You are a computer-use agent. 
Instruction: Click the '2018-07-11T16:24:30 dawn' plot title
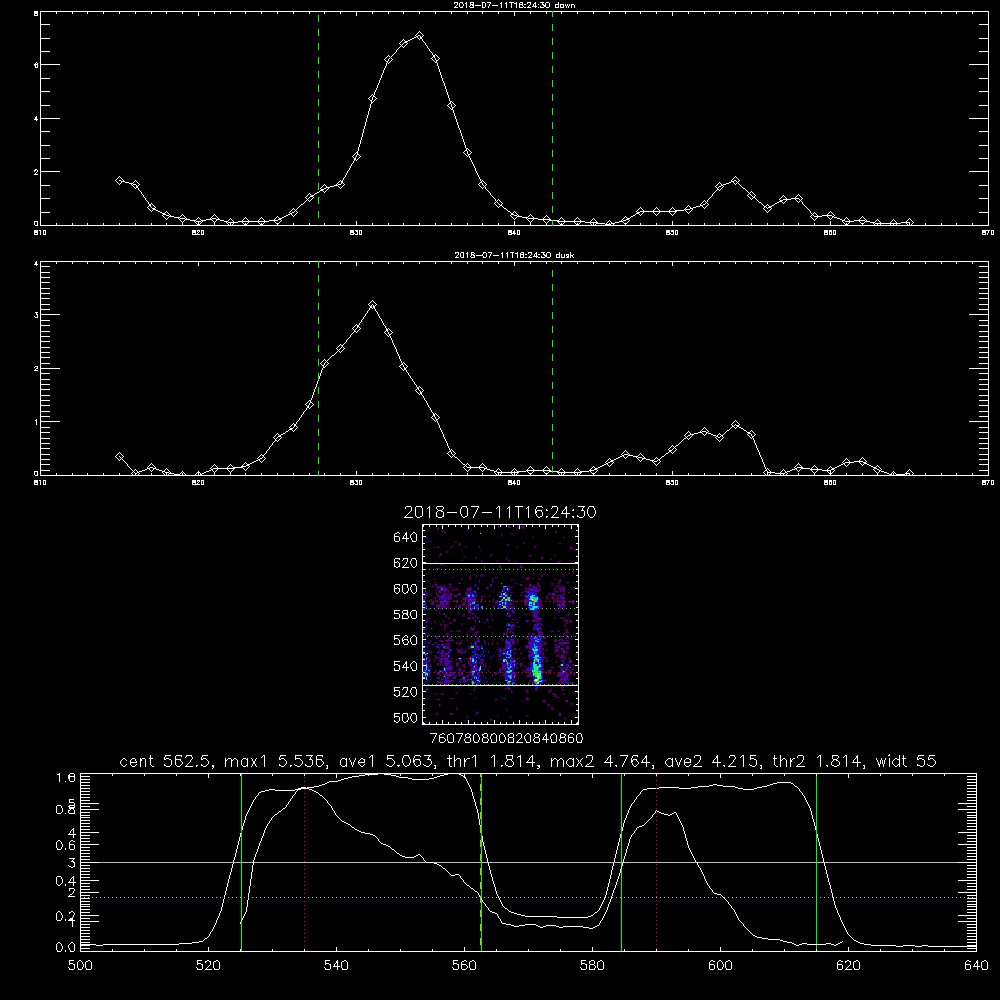pyautogui.click(x=514, y=5)
